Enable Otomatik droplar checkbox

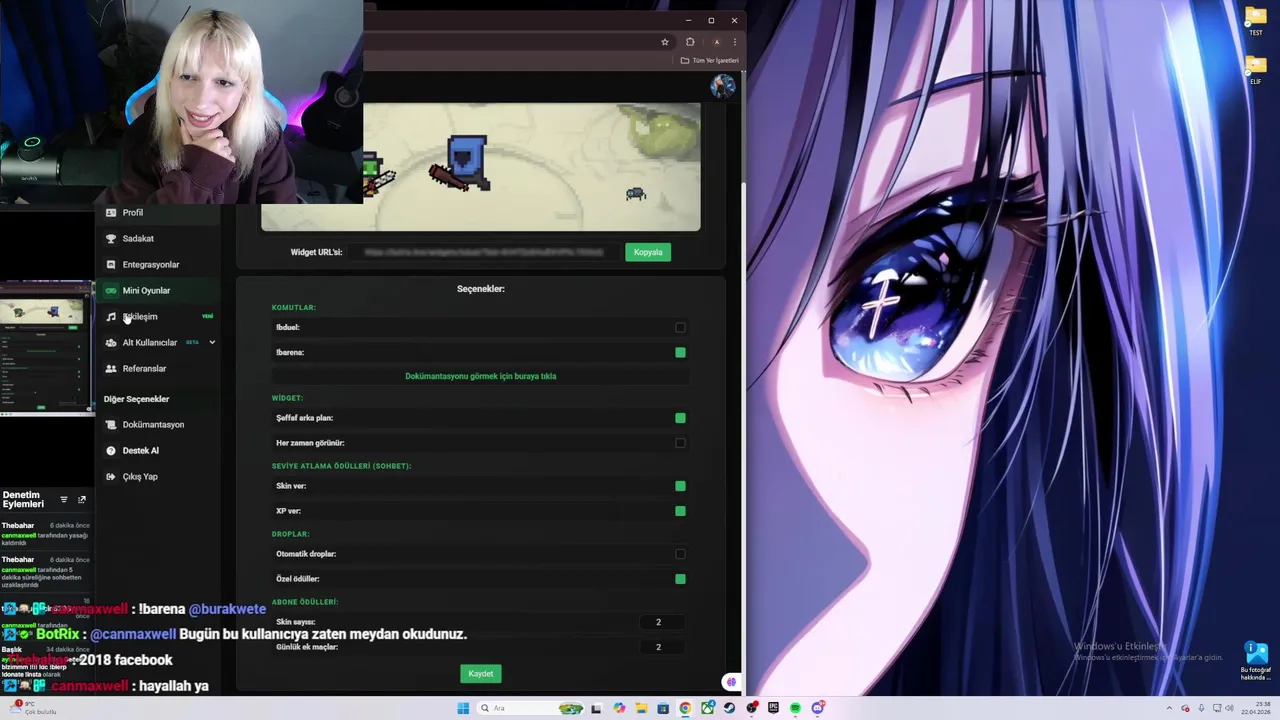point(680,554)
